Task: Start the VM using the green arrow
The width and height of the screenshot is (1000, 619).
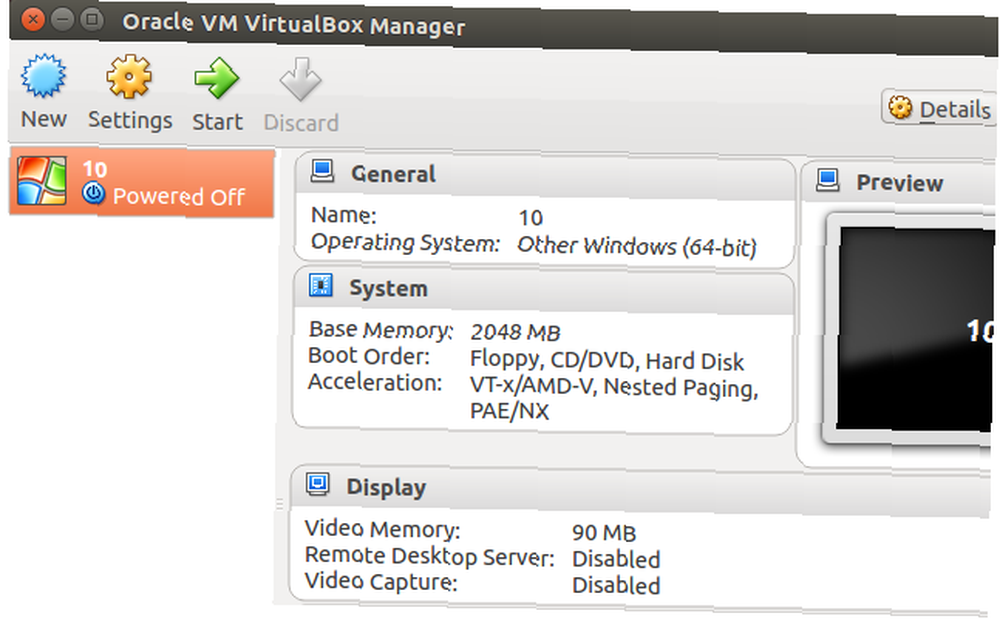Action: tap(217, 78)
